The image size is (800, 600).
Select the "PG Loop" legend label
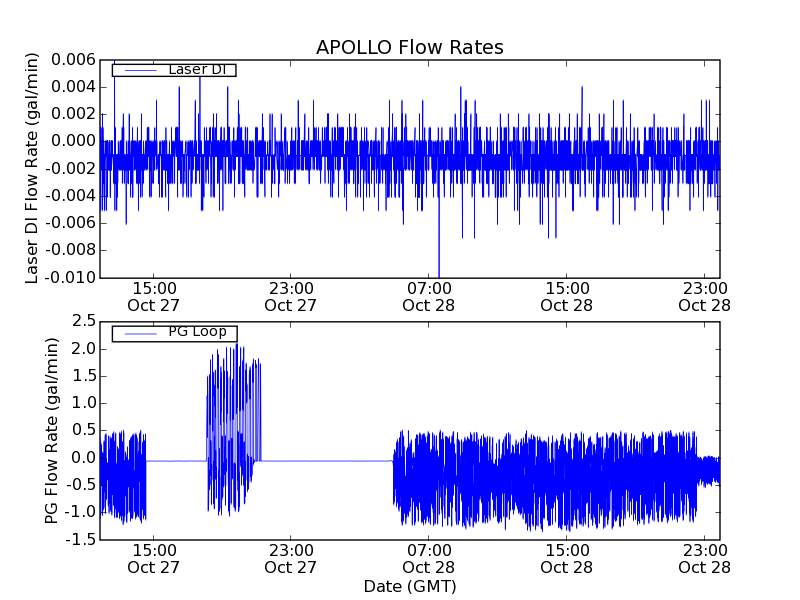click(197, 333)
